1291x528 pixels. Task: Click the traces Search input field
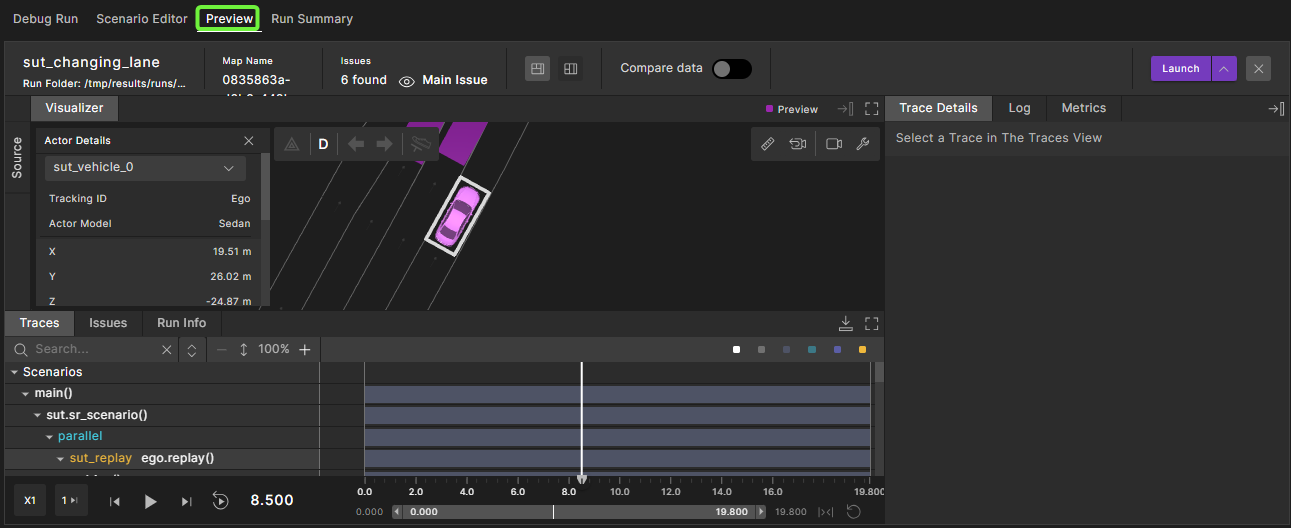(95, 349)
